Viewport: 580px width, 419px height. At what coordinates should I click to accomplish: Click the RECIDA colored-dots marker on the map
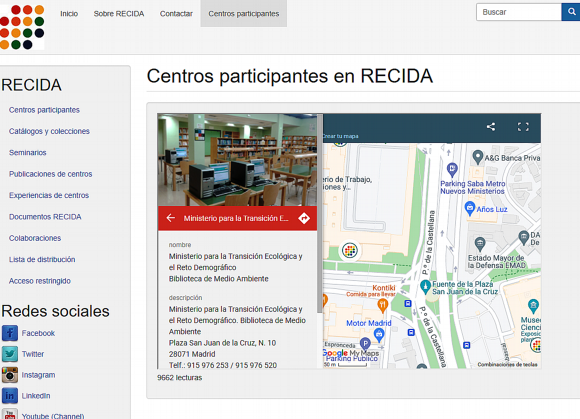pyautogui.click(x=350, y=251)
